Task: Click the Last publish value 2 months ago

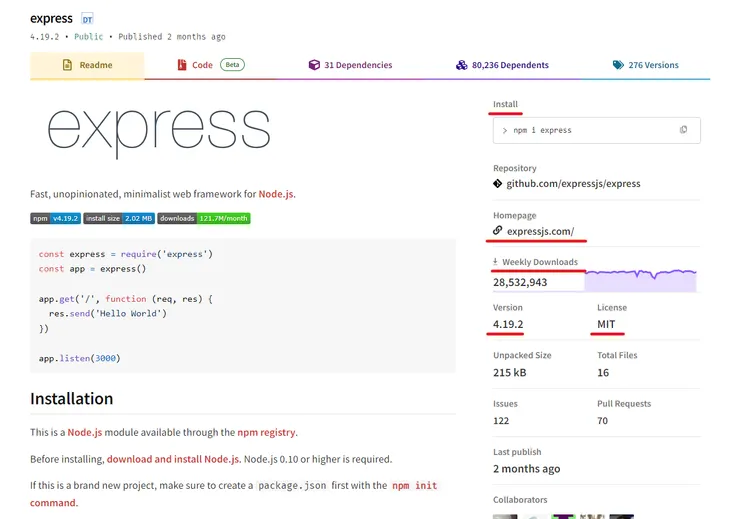Action: click(527, 469)
